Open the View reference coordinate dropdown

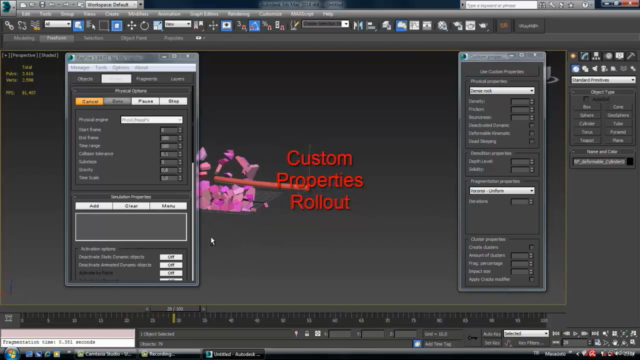click(x=178, y=24)
